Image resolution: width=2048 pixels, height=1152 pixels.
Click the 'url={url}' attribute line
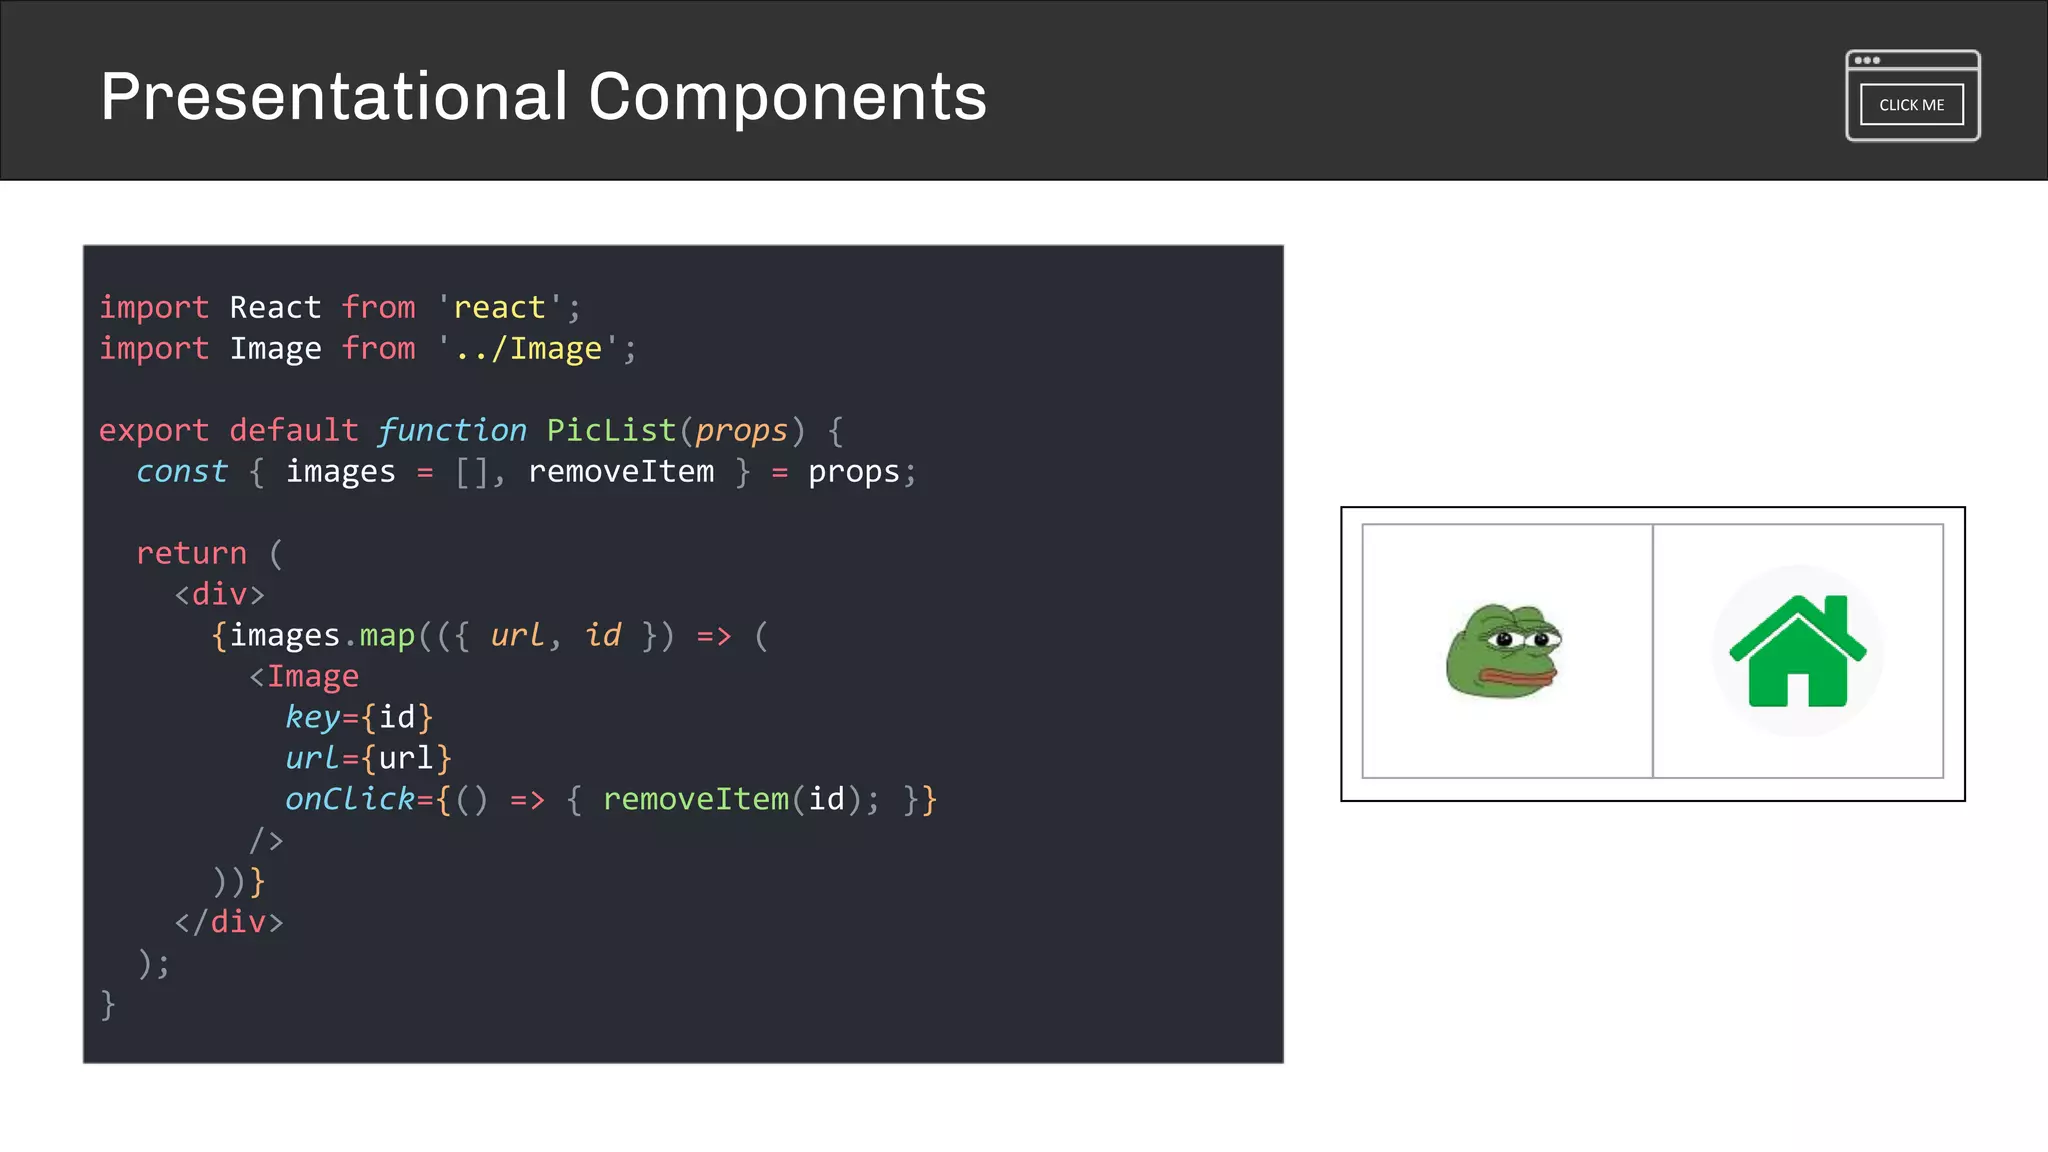coord(368,758)
